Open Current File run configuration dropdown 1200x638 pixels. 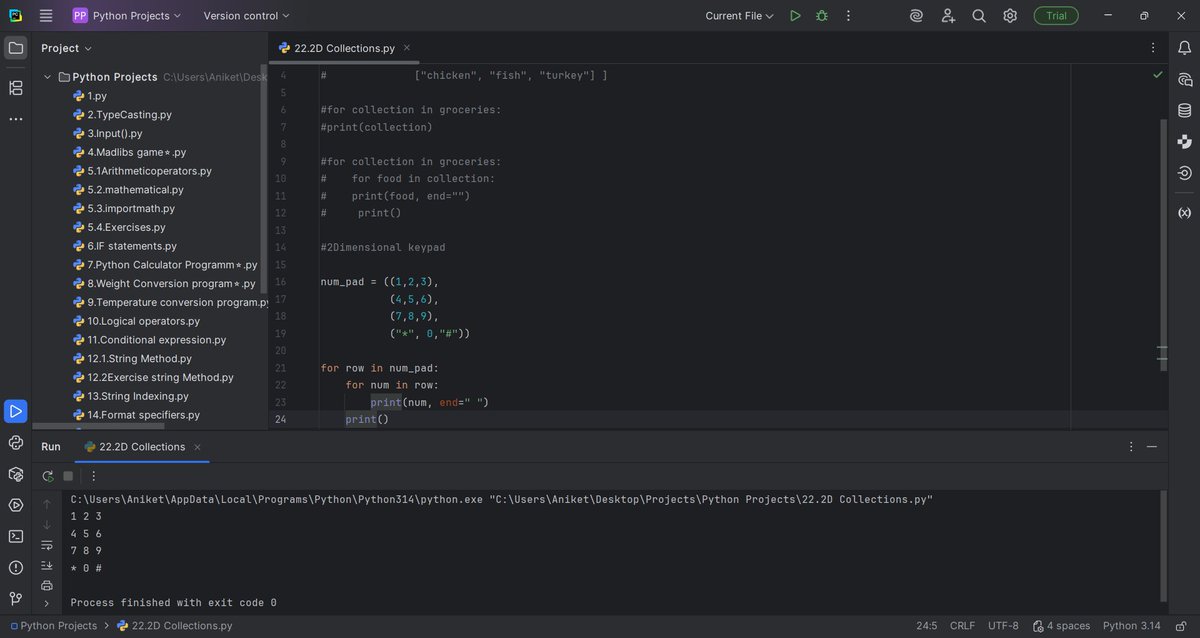point(739,16)
